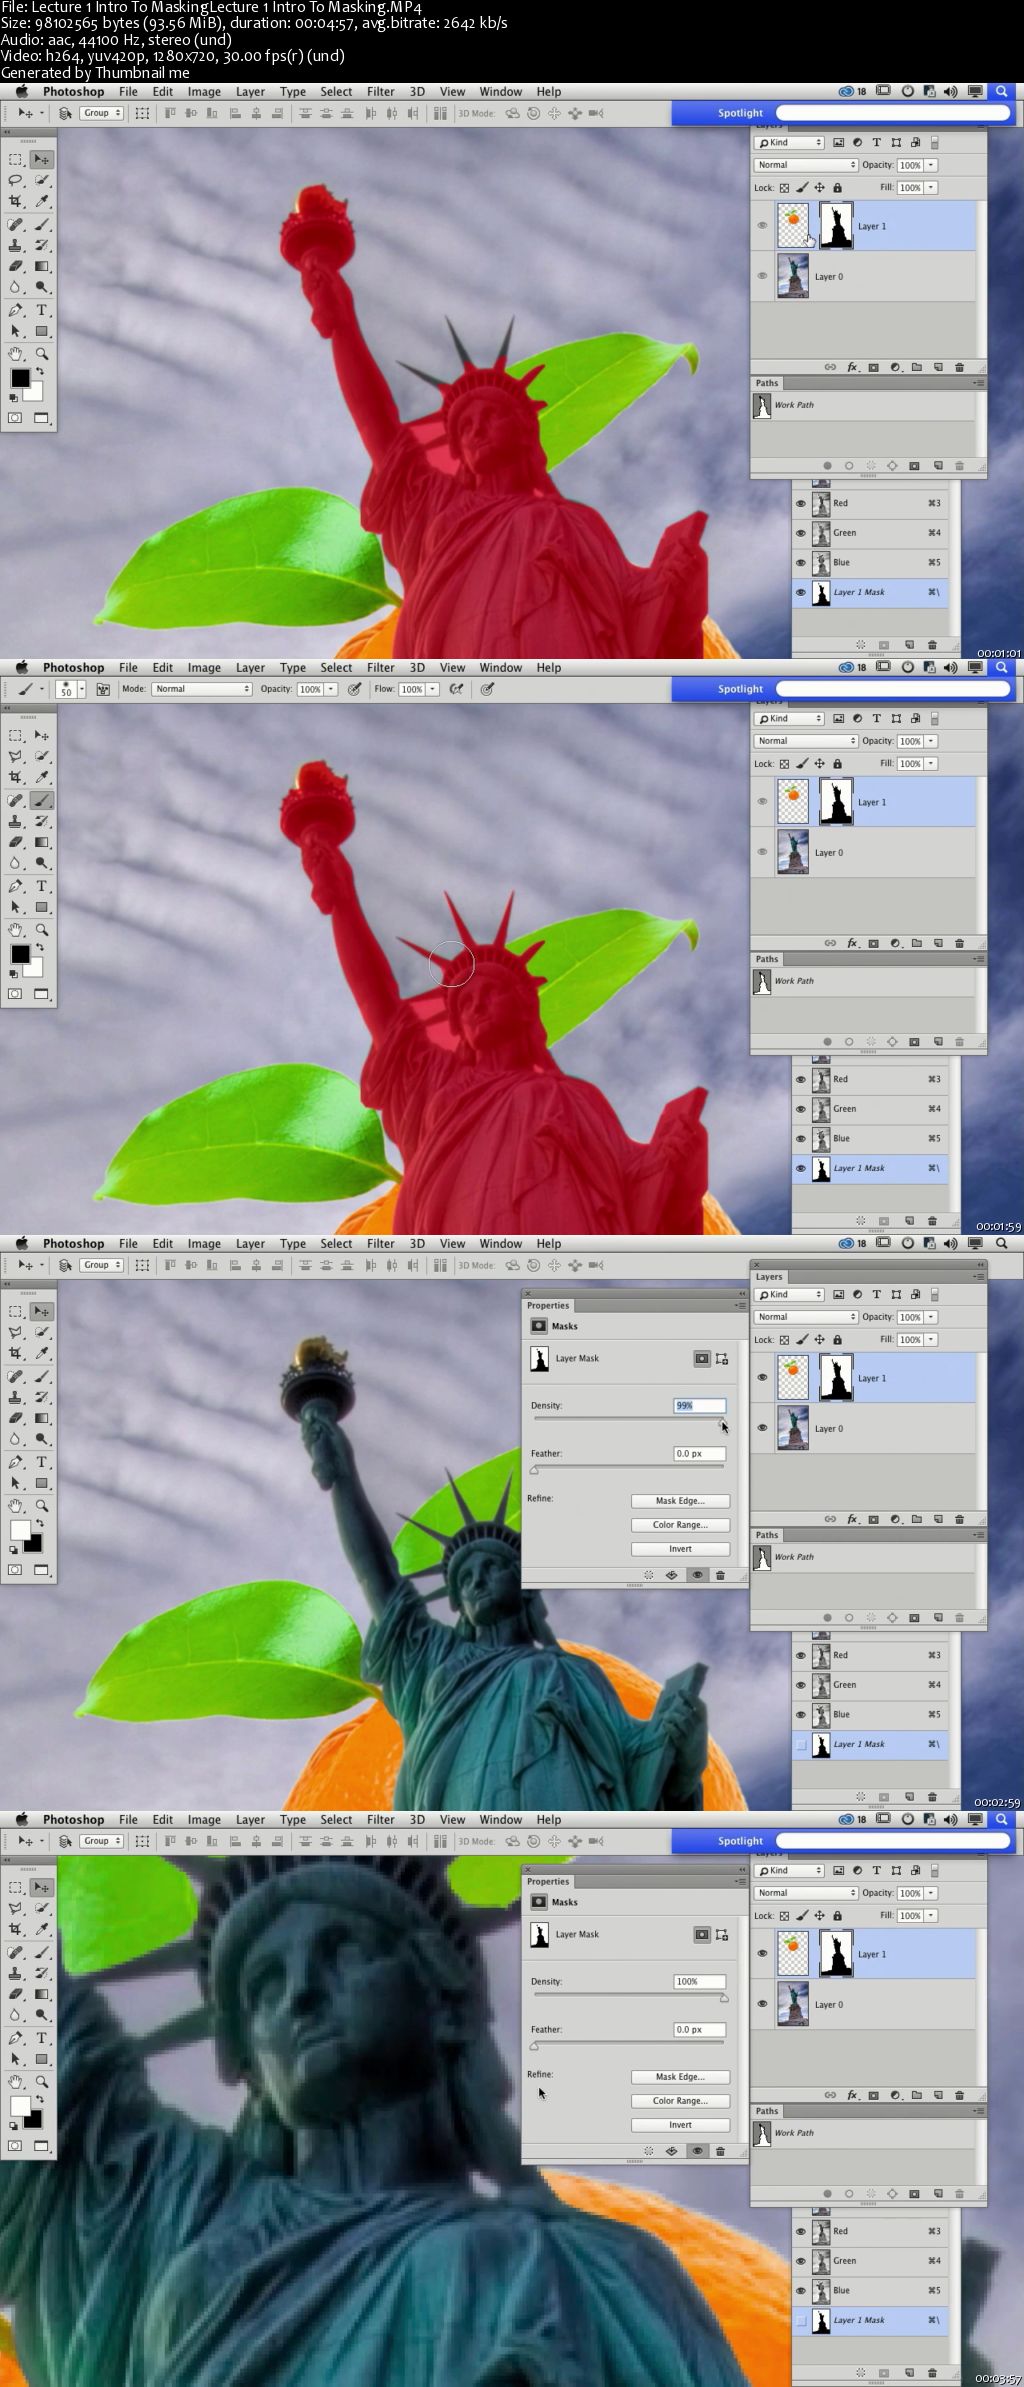
Task: Click Density slider handle in the 99% Properties panel
Action: [722, 1422]
